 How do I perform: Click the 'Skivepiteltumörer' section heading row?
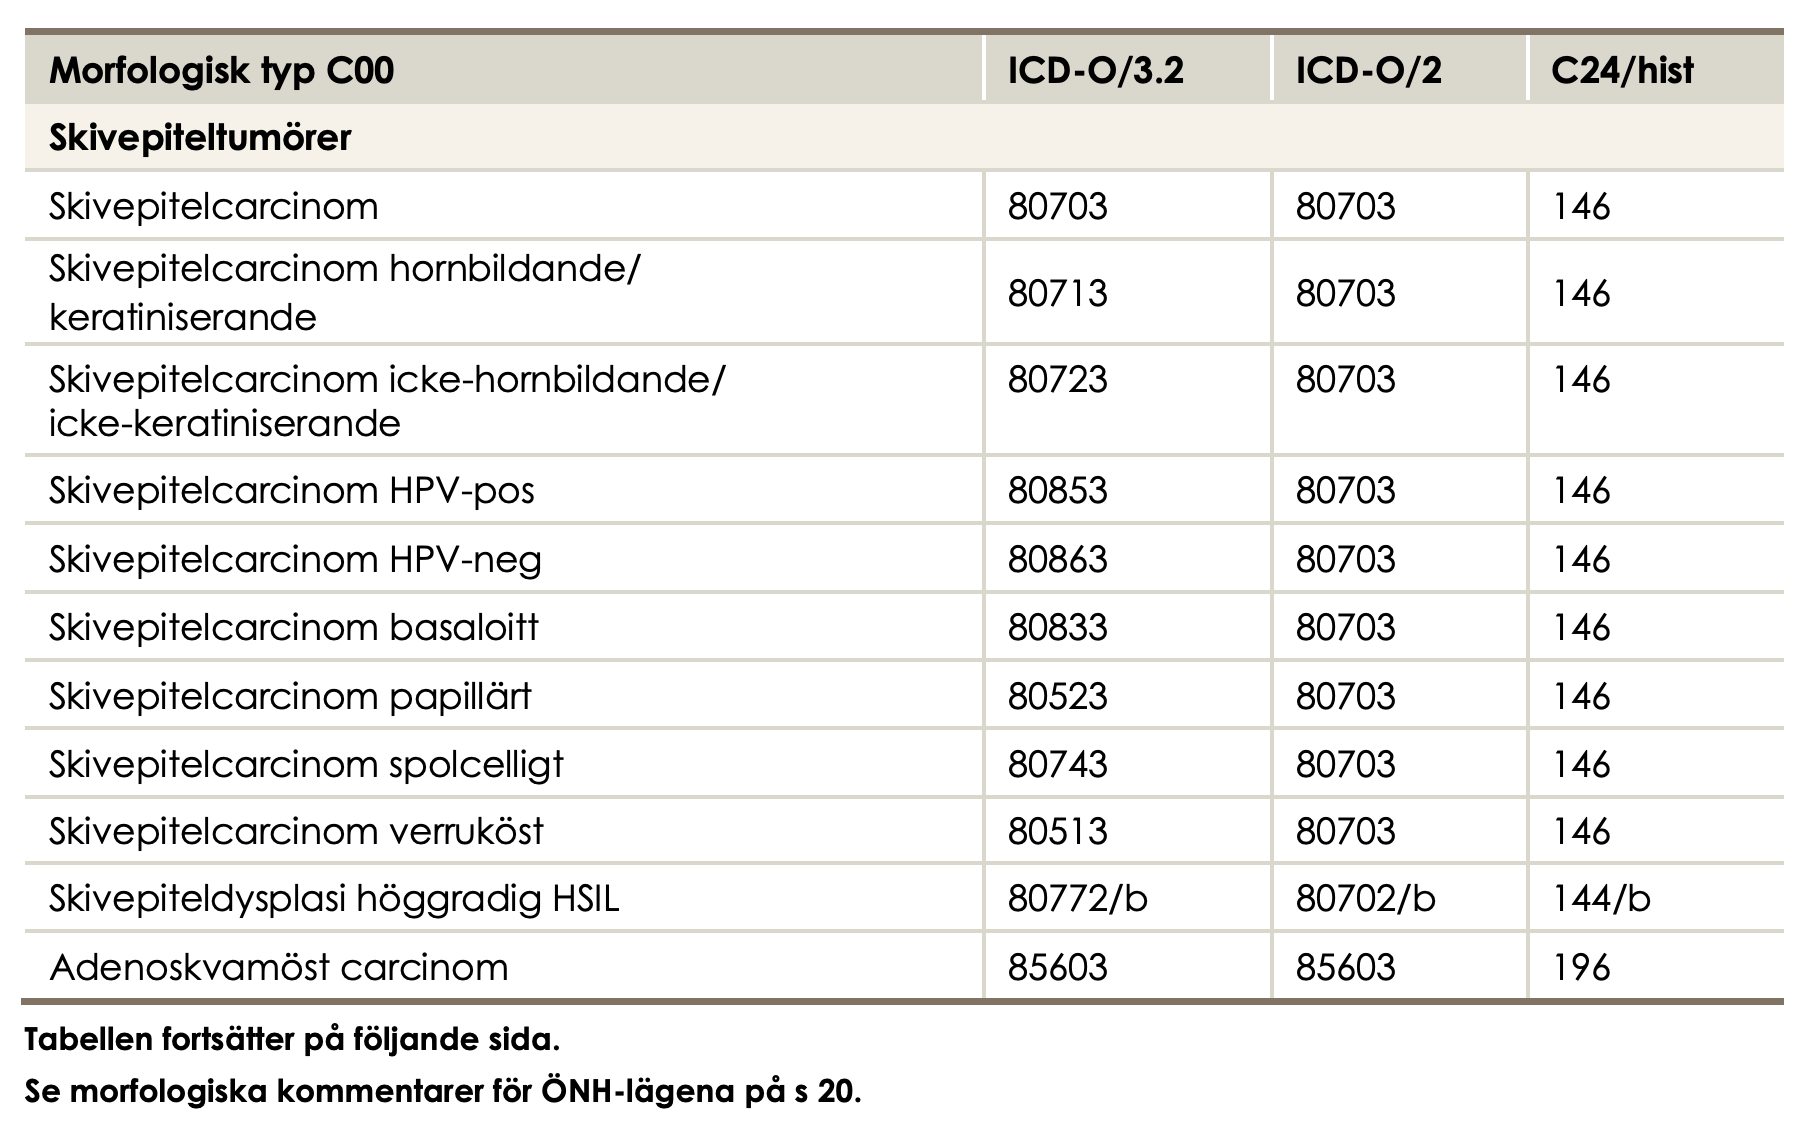[200, 138]
